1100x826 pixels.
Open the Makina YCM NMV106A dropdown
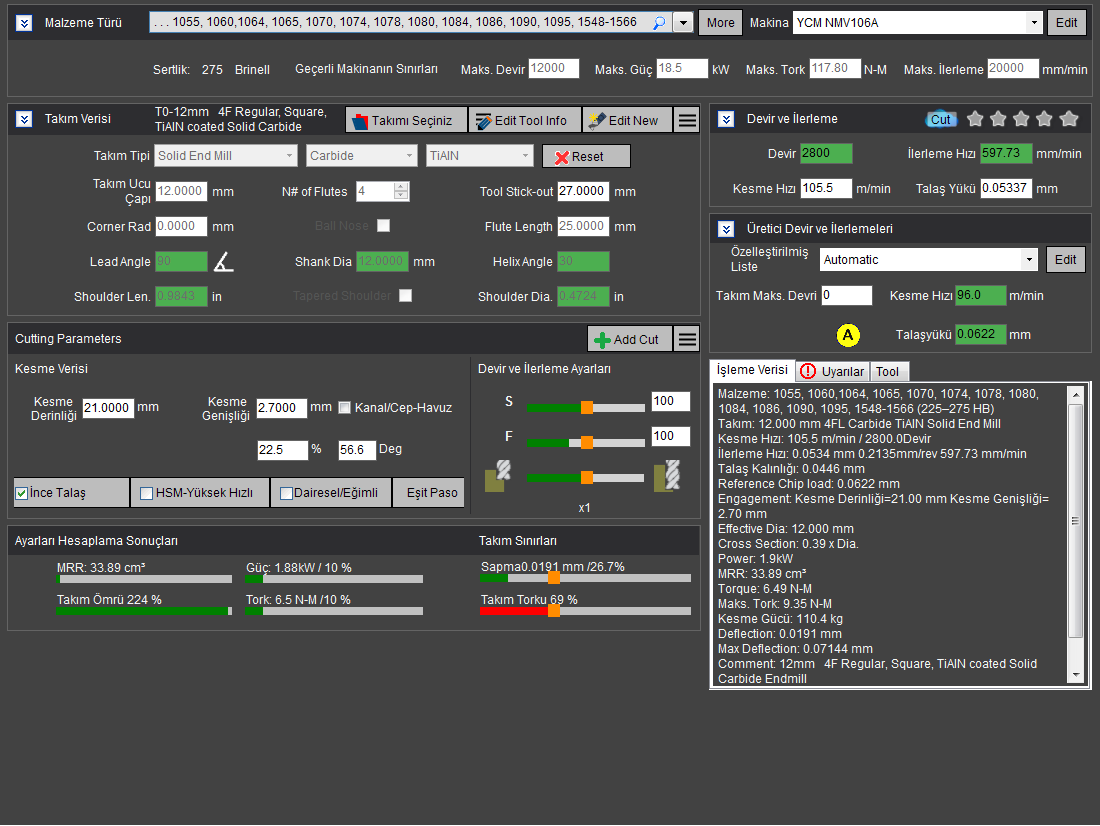pyautogui.click(x=1033, y=22)
